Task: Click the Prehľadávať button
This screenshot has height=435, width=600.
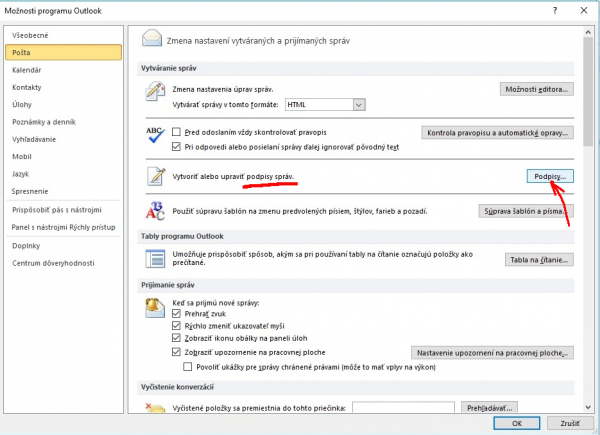Action: [489, 407]
